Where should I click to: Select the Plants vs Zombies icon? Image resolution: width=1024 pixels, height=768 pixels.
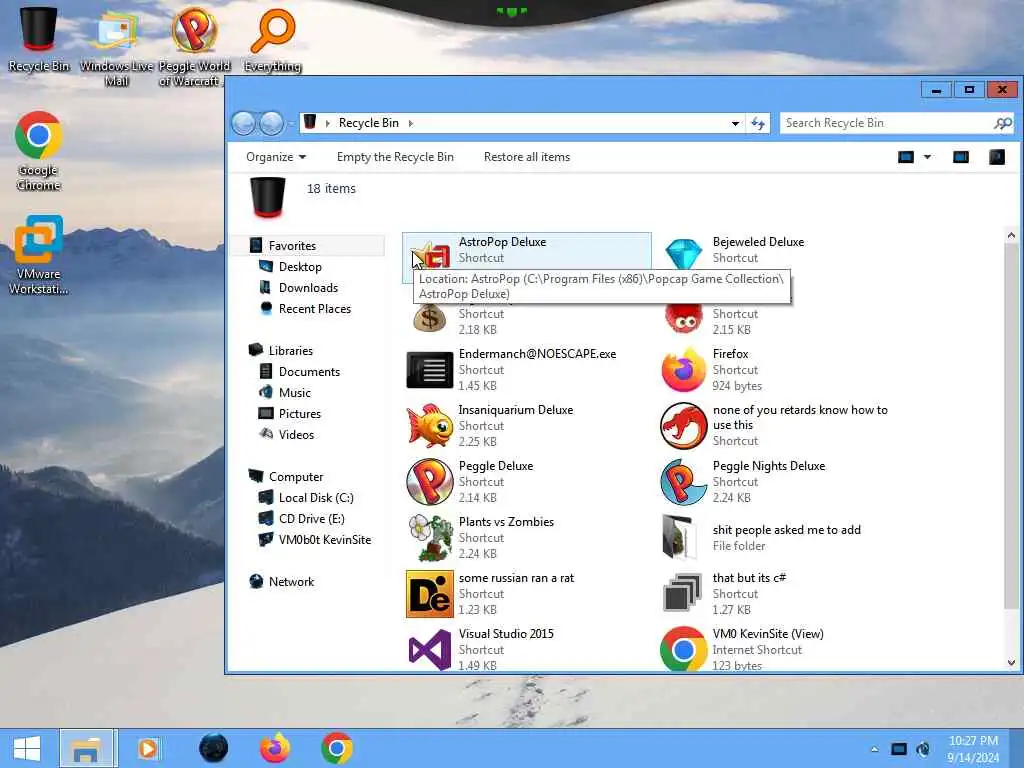(x=429, y=537)
